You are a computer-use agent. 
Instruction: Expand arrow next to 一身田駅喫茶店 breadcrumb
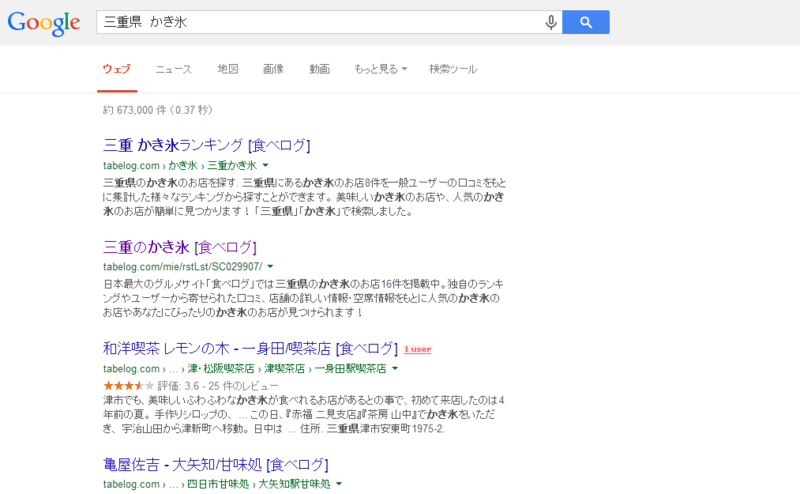394,368
